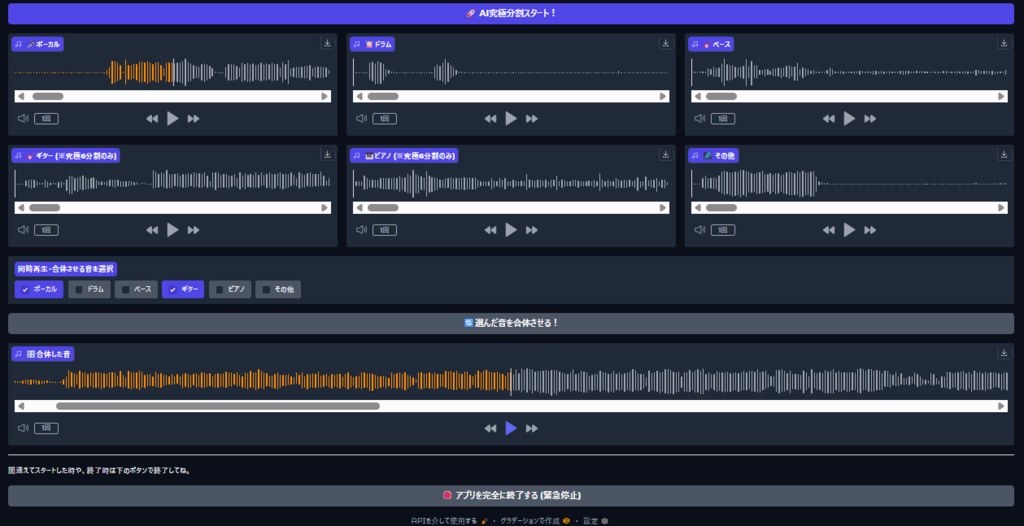The image size is (1024, 526).
Task: Play the 合体した音 merged audio
Action: coord(511,428)
